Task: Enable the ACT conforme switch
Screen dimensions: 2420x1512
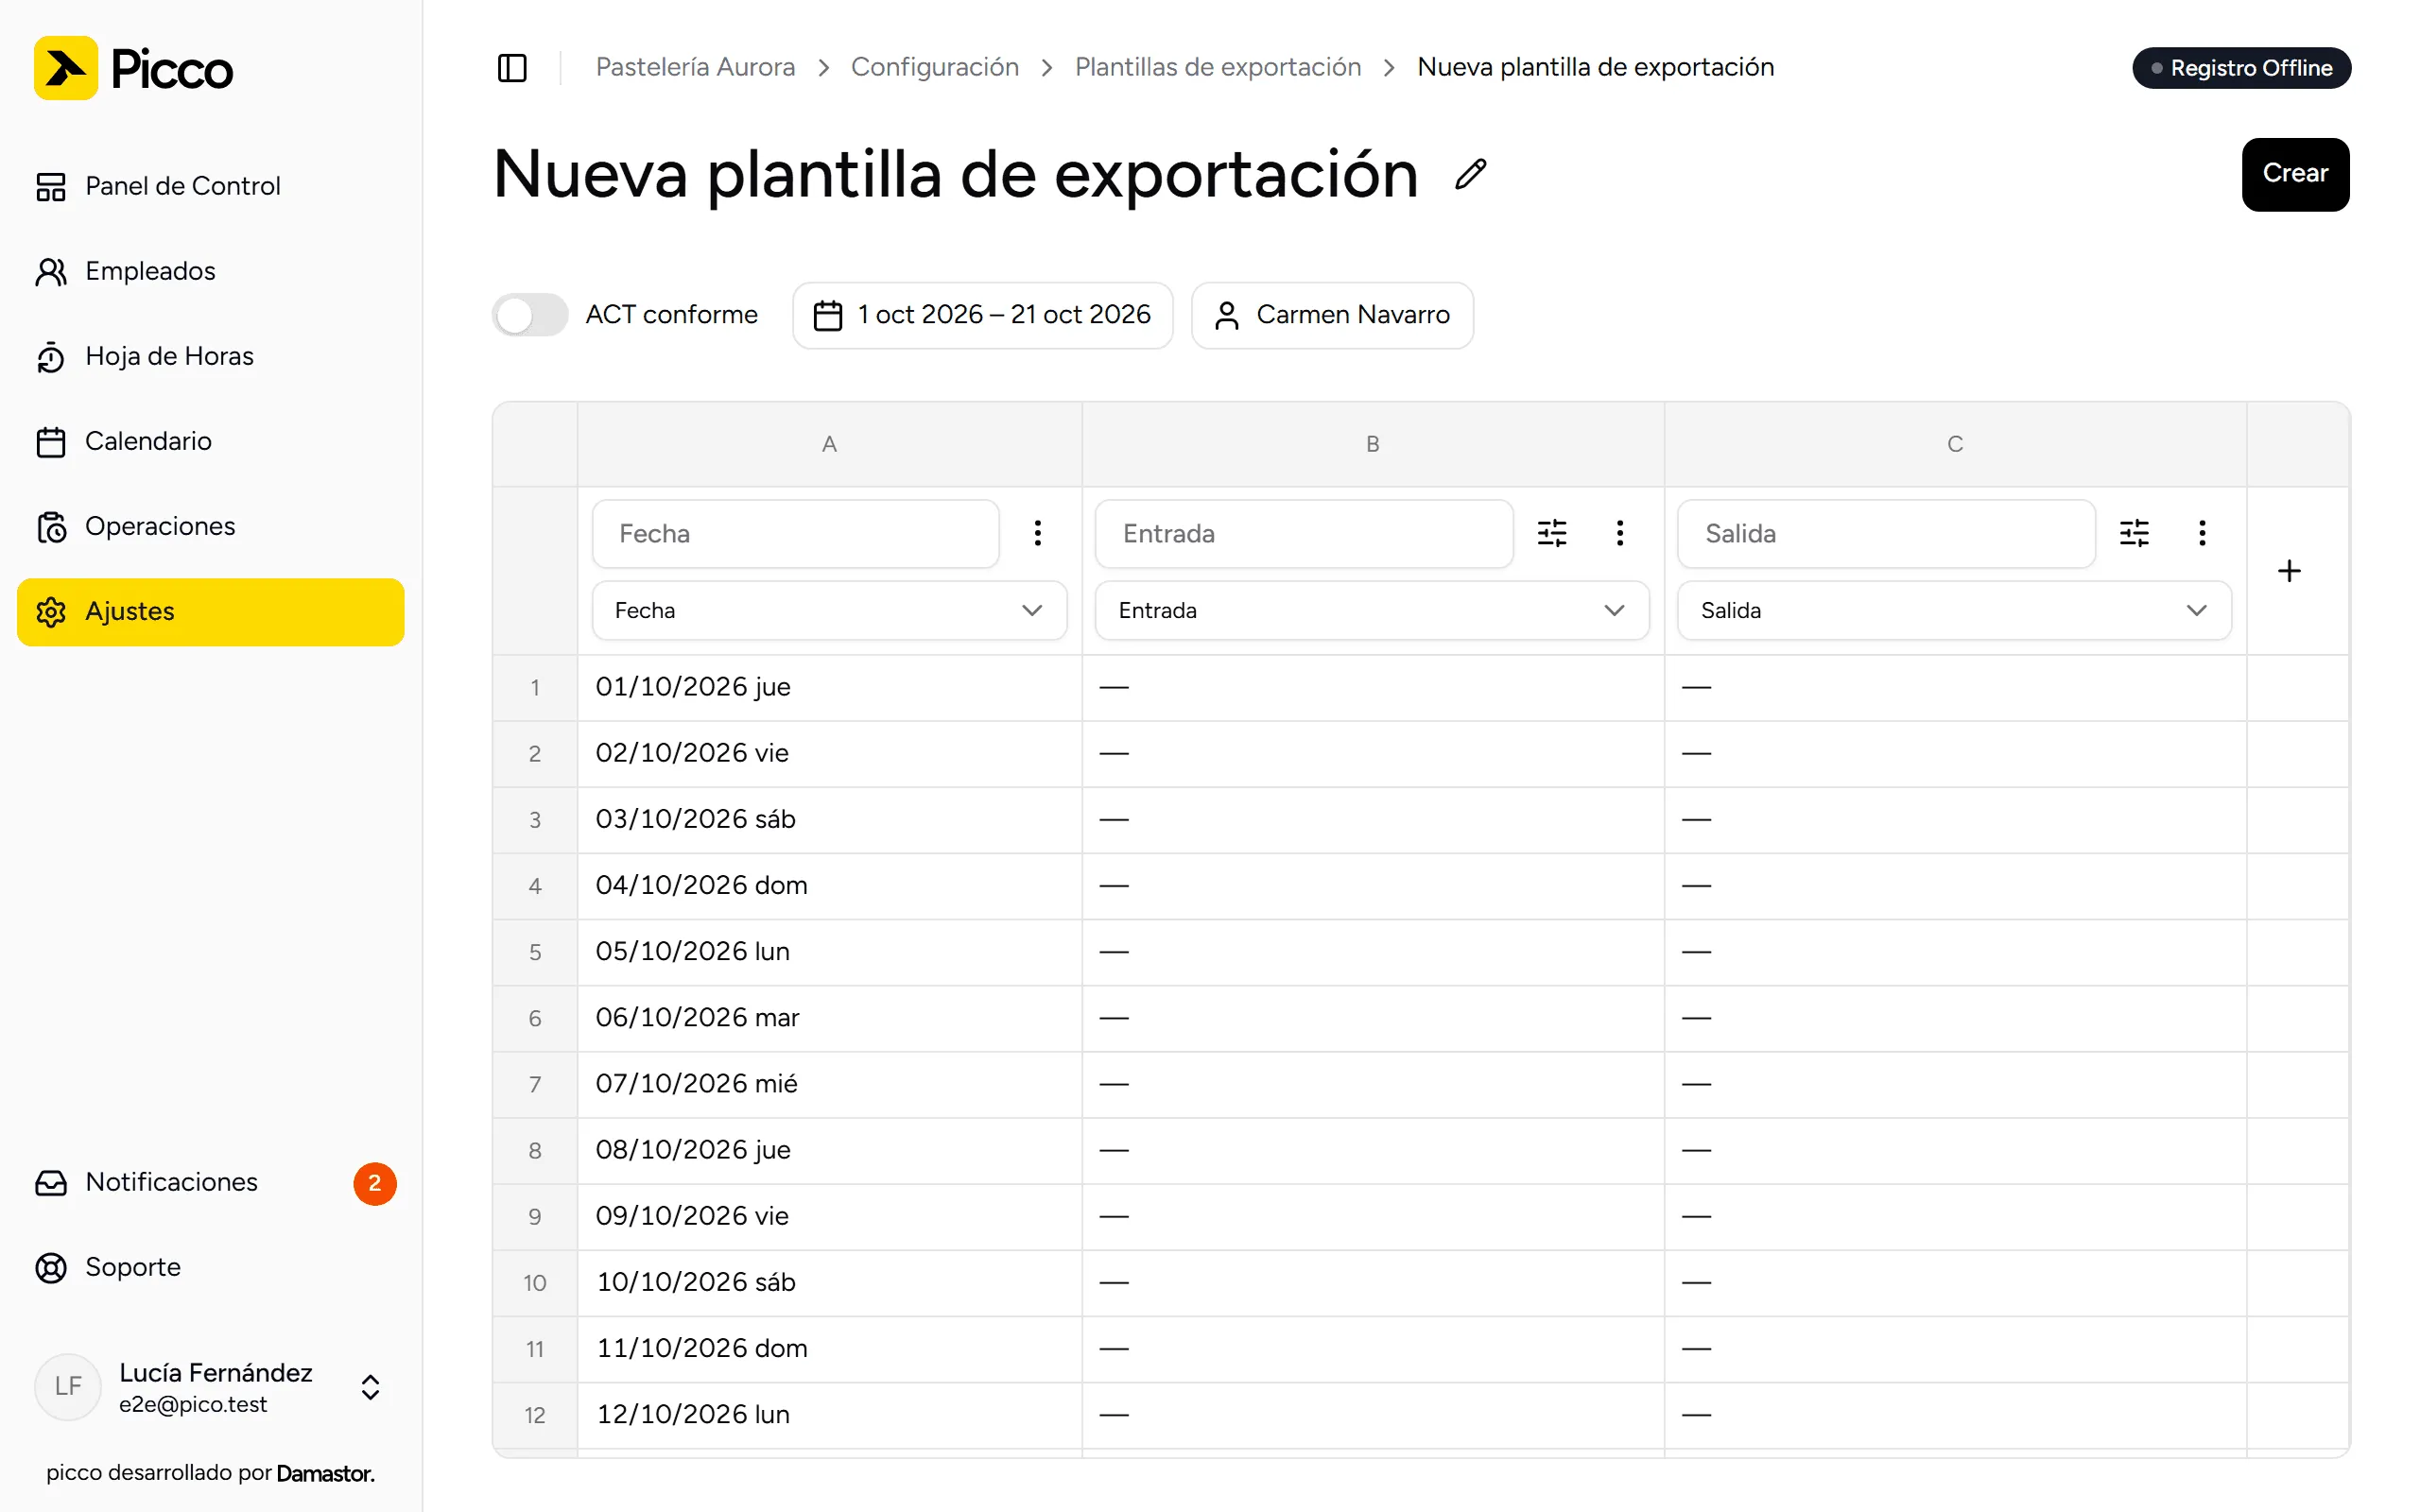Action: pyautogui.click(x=530, y=315)
